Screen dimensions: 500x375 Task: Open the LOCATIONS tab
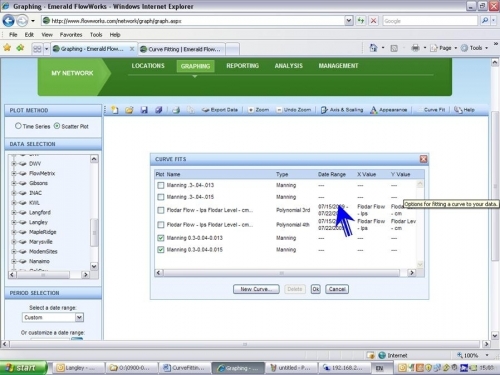[x=148, y=66]
